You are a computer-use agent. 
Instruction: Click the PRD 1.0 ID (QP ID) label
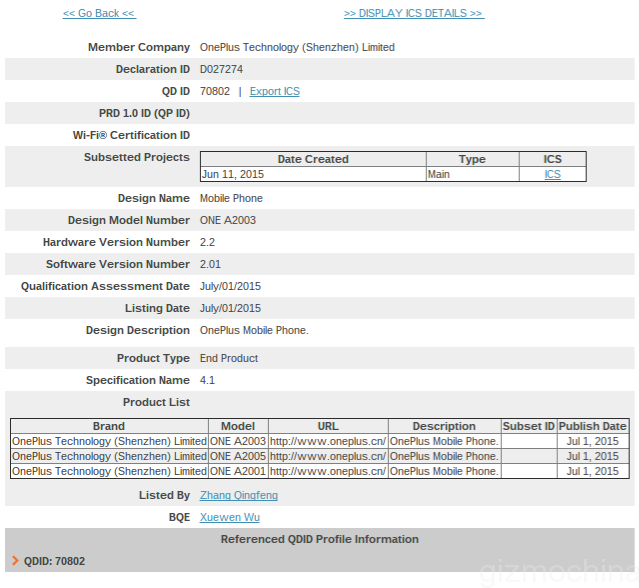pyautogui.click(x=144, y=113)
